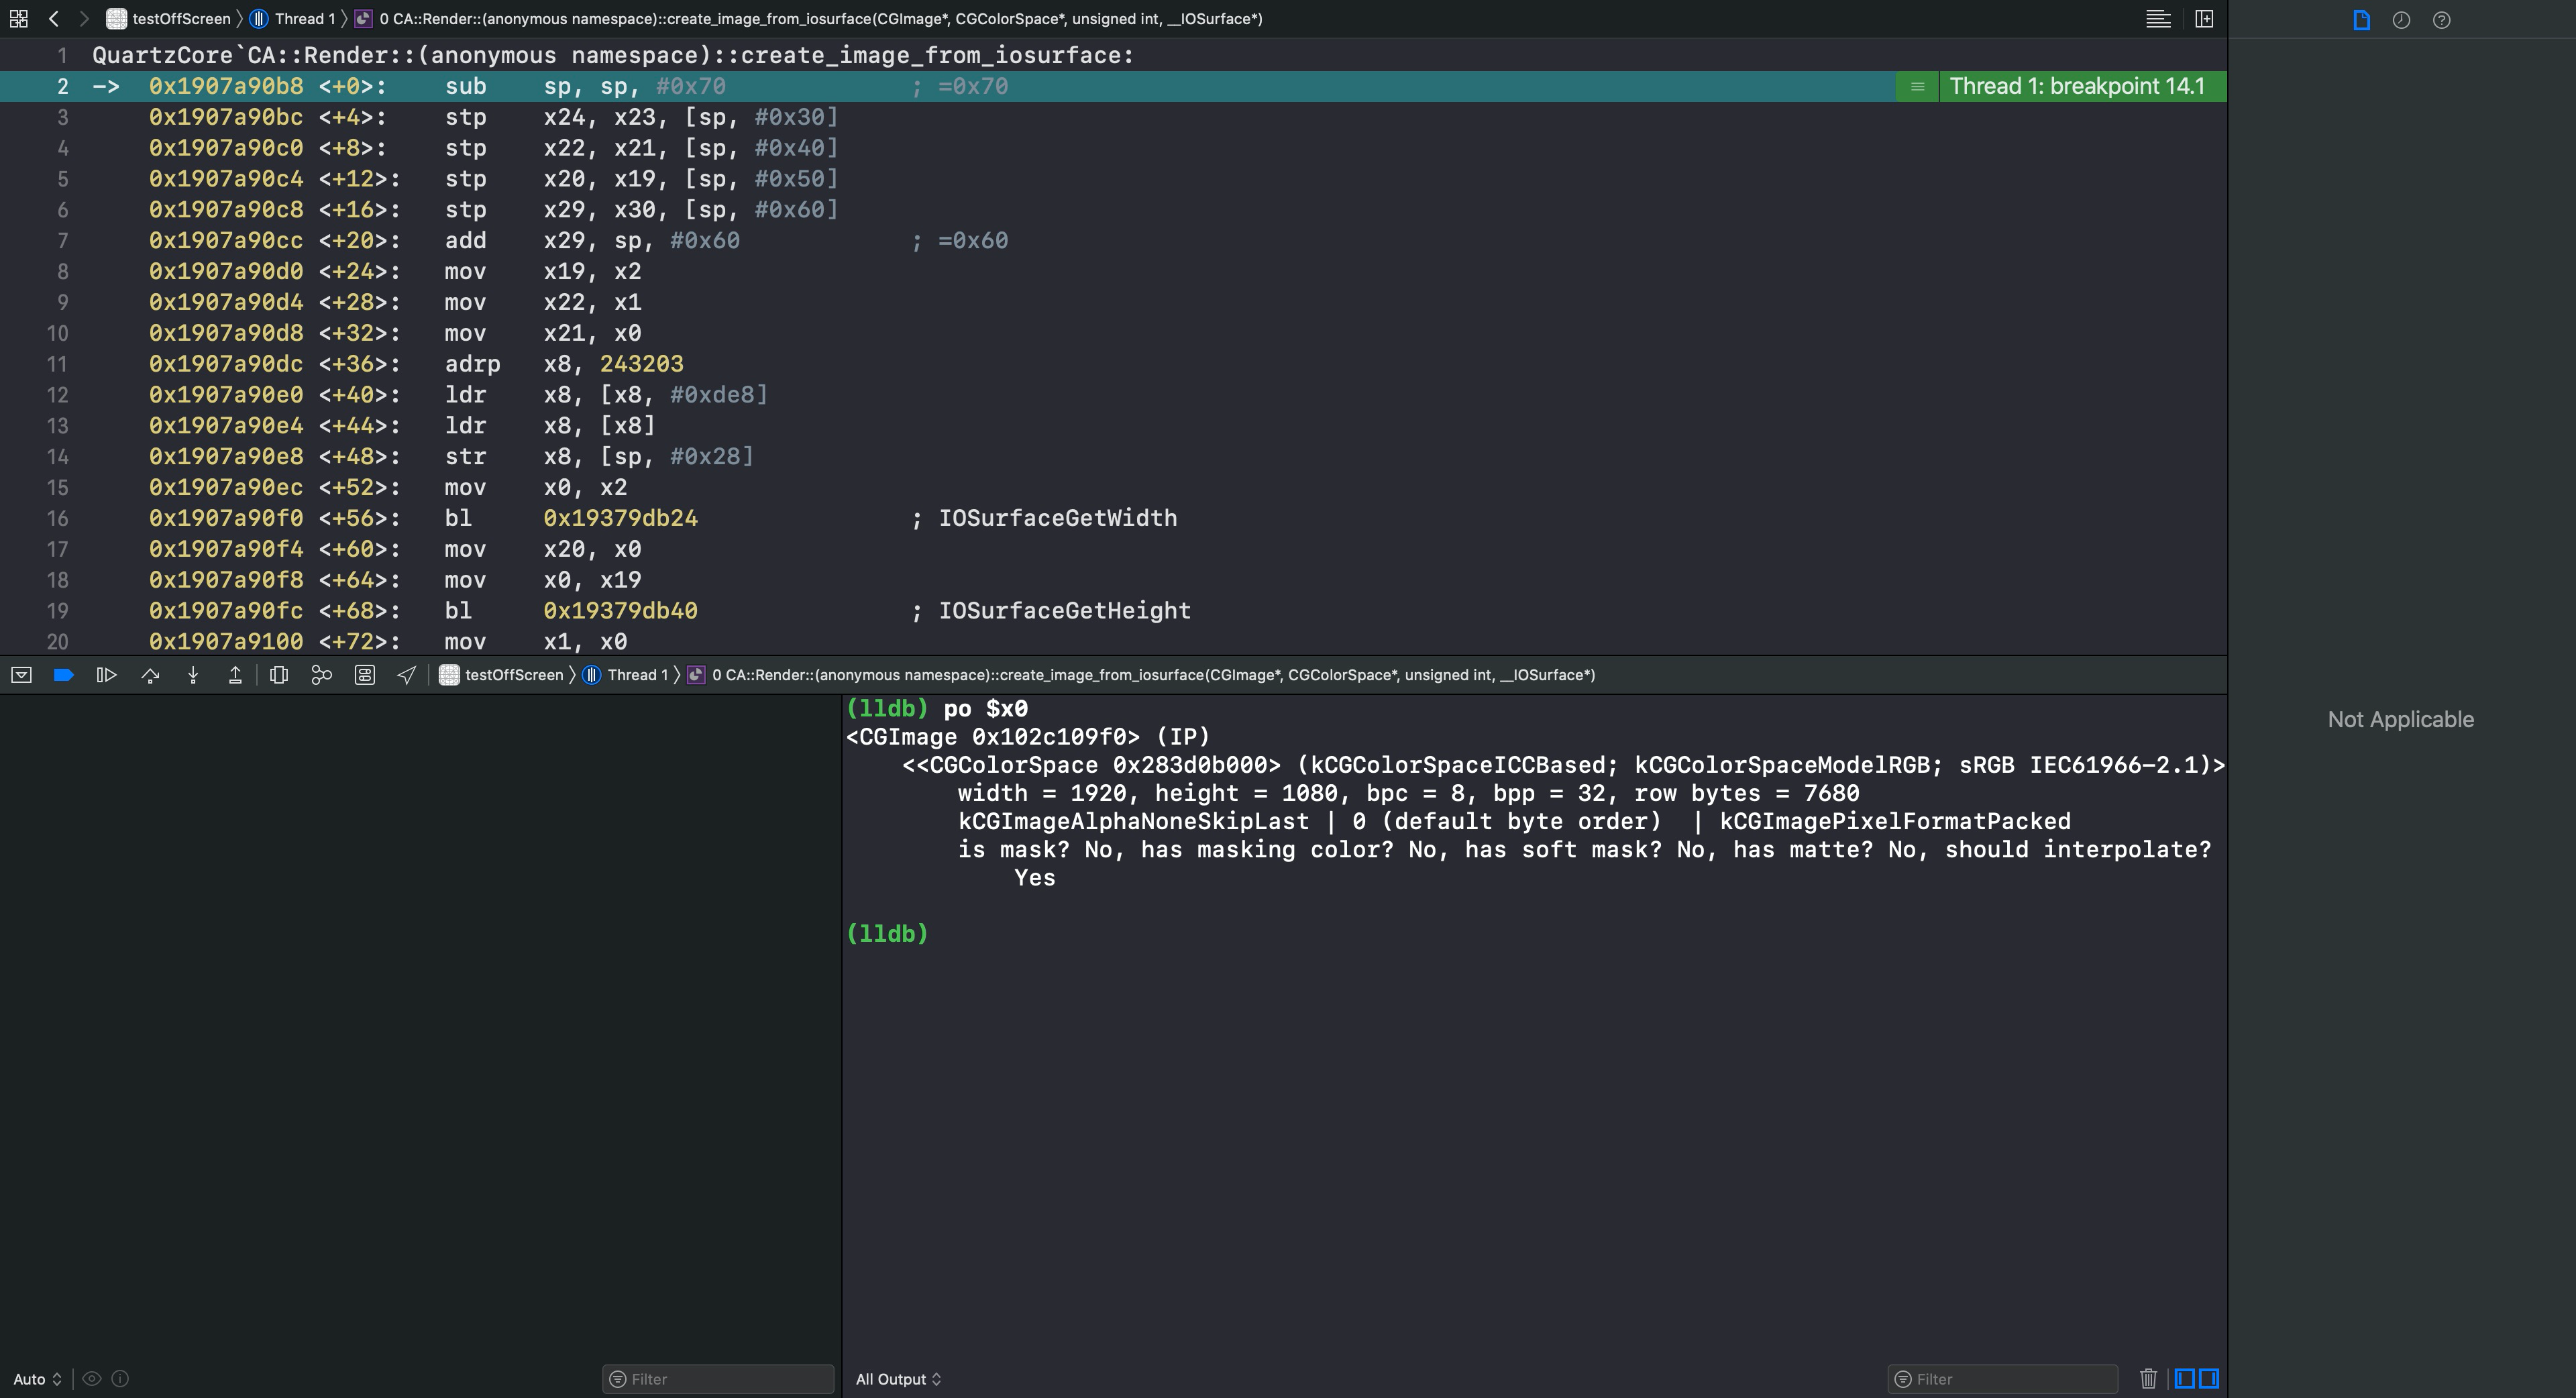This screenshot has height=1398, width=2576.
Task: Deactivate breakpoints toggle
Action: point(64,675)
